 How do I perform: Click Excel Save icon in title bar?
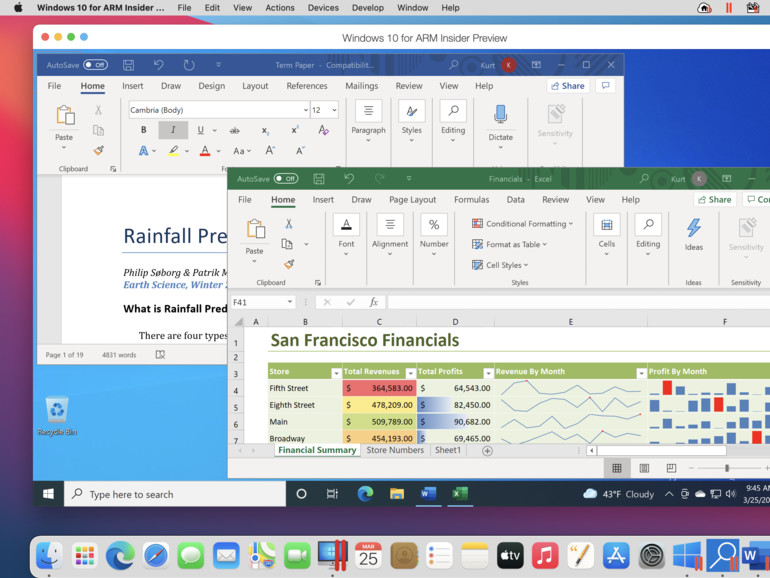coord(319,179)
